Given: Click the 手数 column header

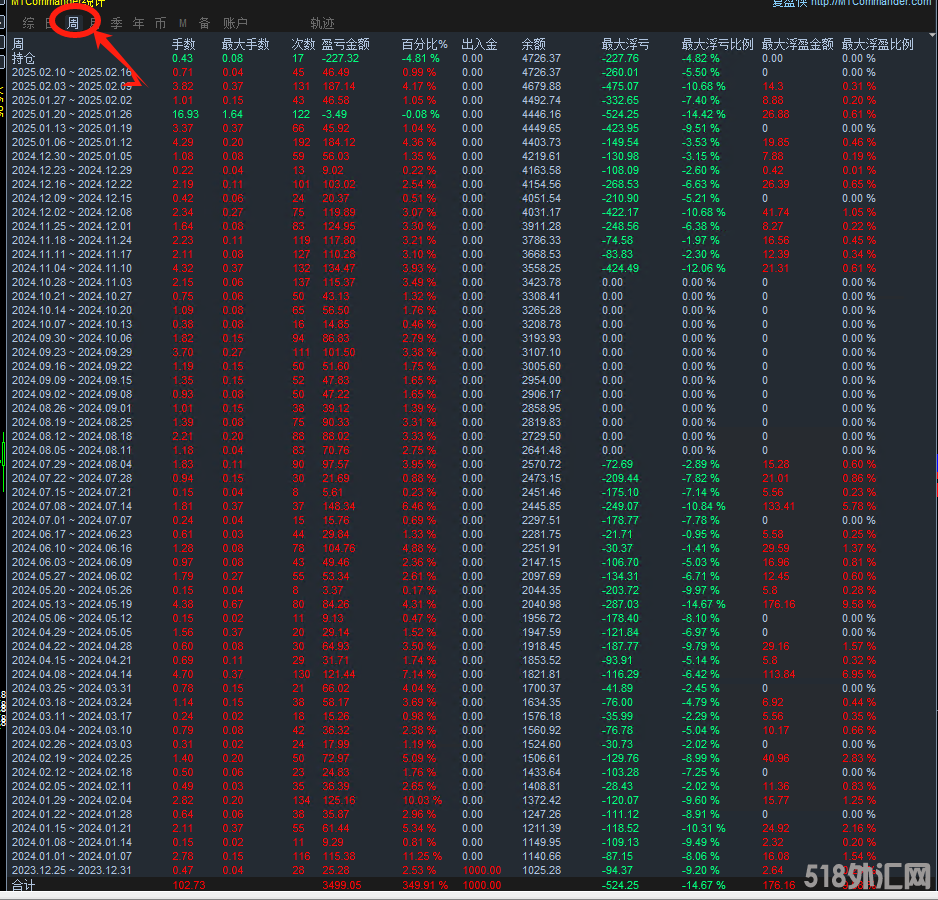Looking at the screenshot, I should [184, 44].
